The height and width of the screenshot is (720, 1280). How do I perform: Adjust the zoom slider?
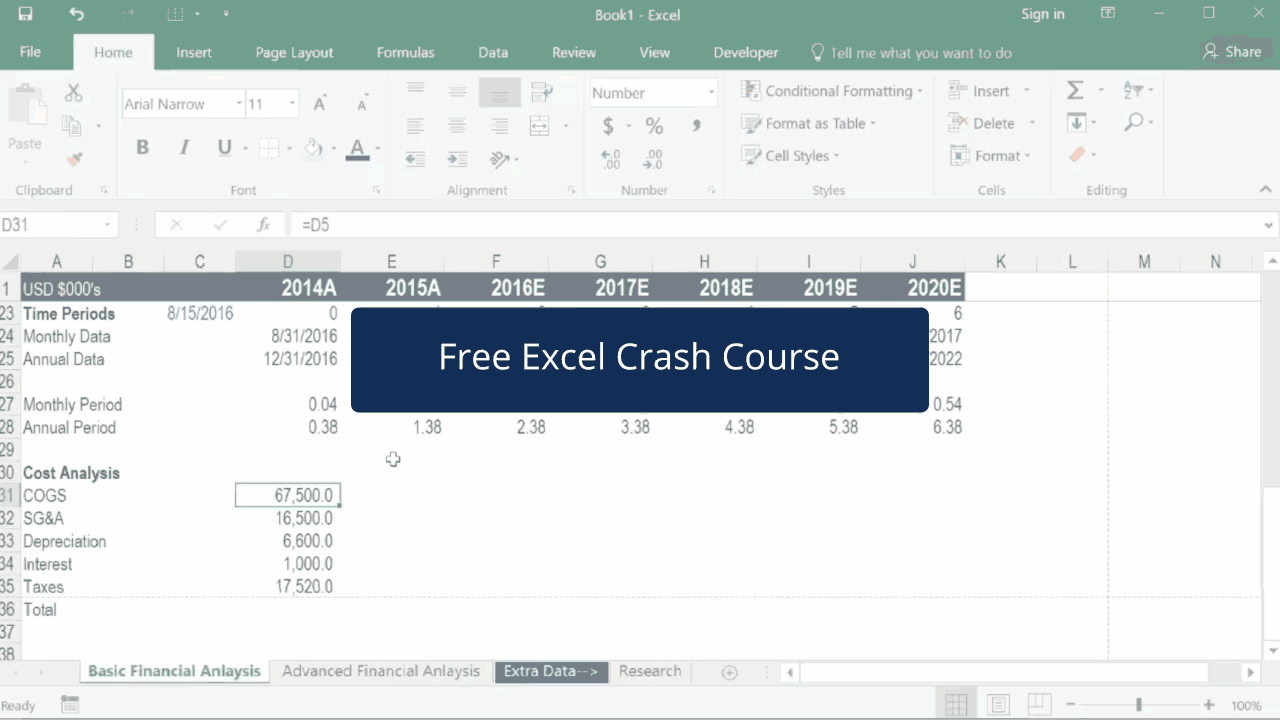click(1139, 704)
